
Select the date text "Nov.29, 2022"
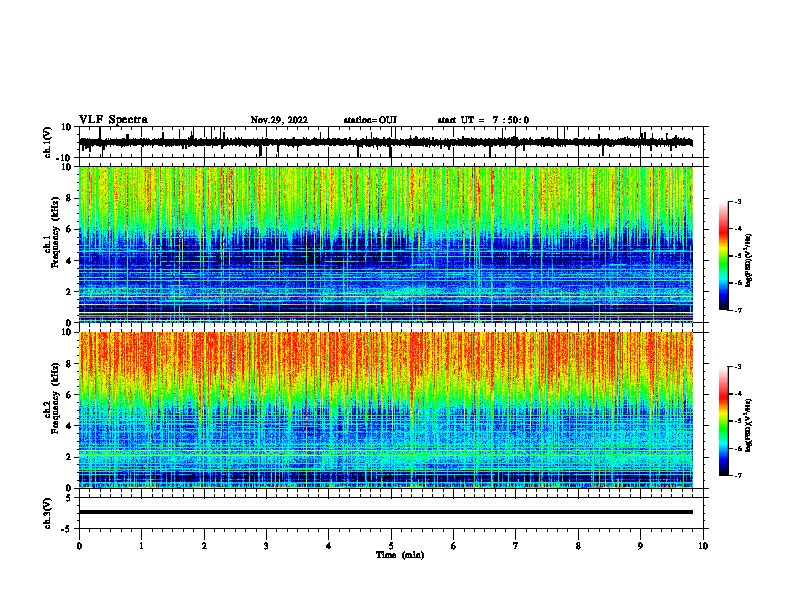pos(279,120)
